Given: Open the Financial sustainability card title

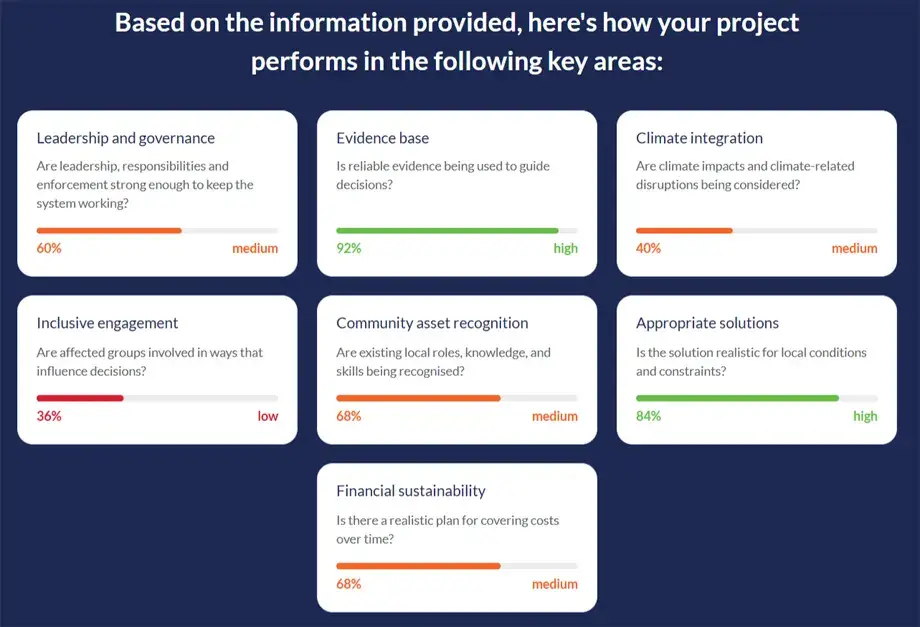Looking at the screenshot, I should click(411, 491).
